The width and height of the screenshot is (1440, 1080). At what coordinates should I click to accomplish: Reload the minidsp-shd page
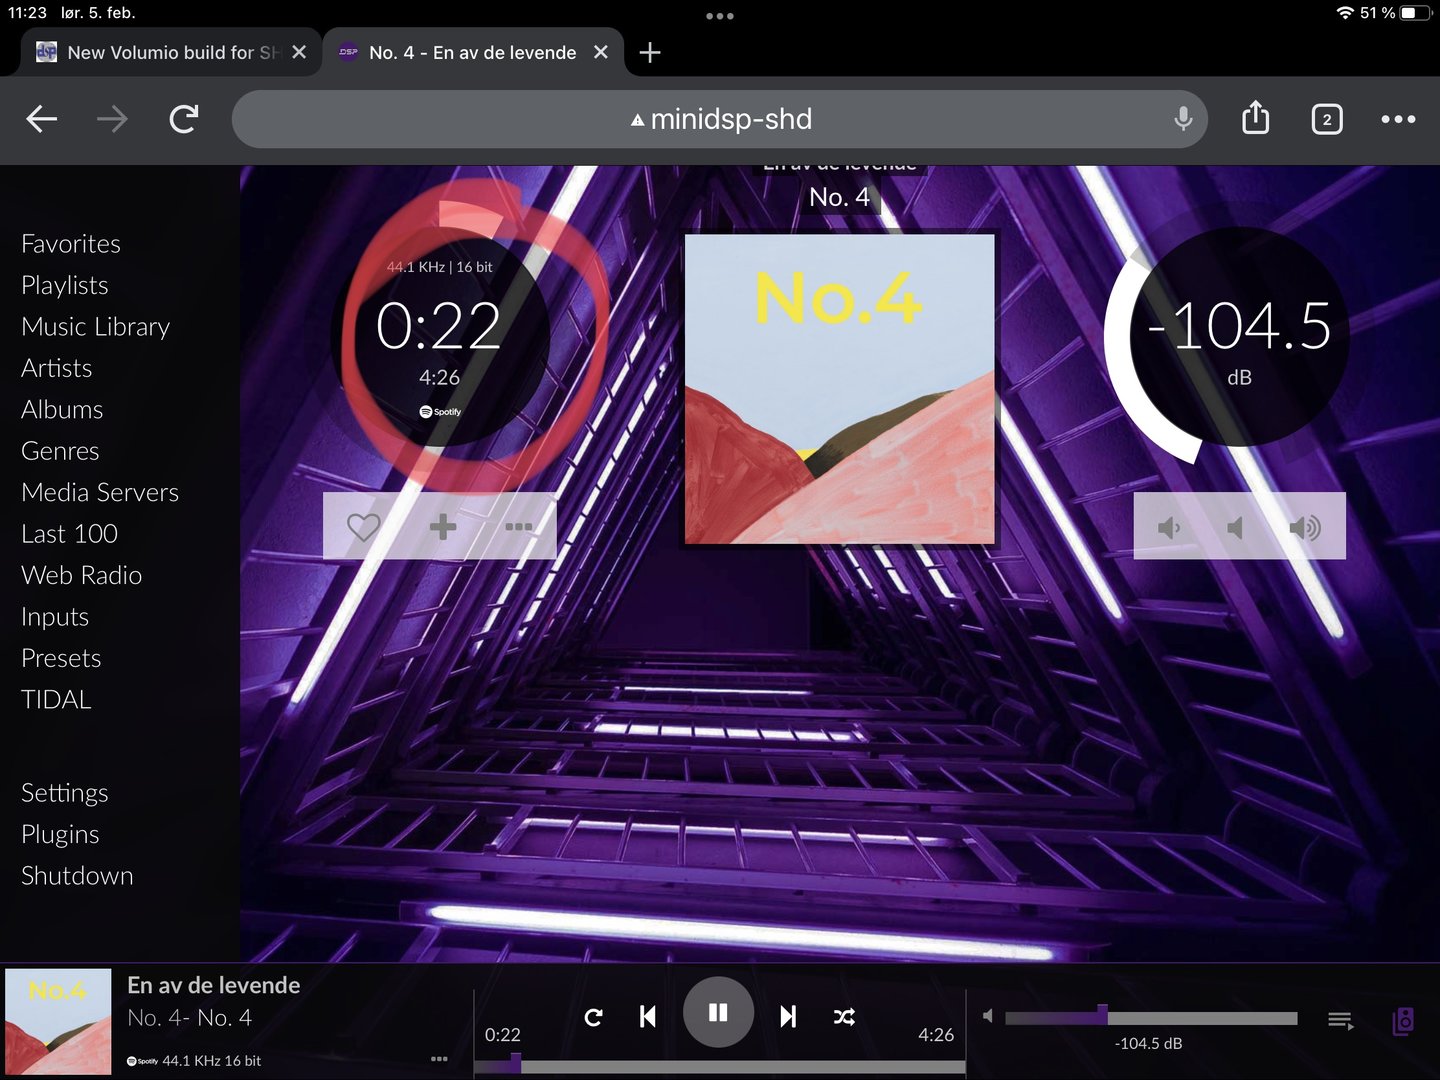184,119
